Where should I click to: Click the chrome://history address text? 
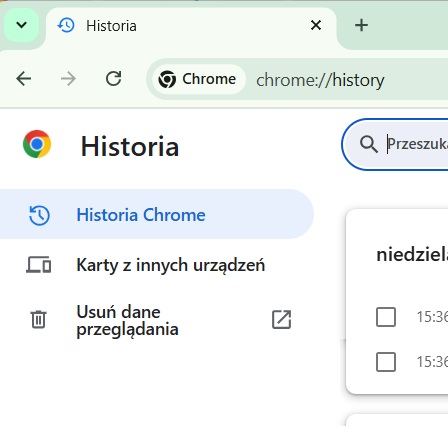(320, 80)
